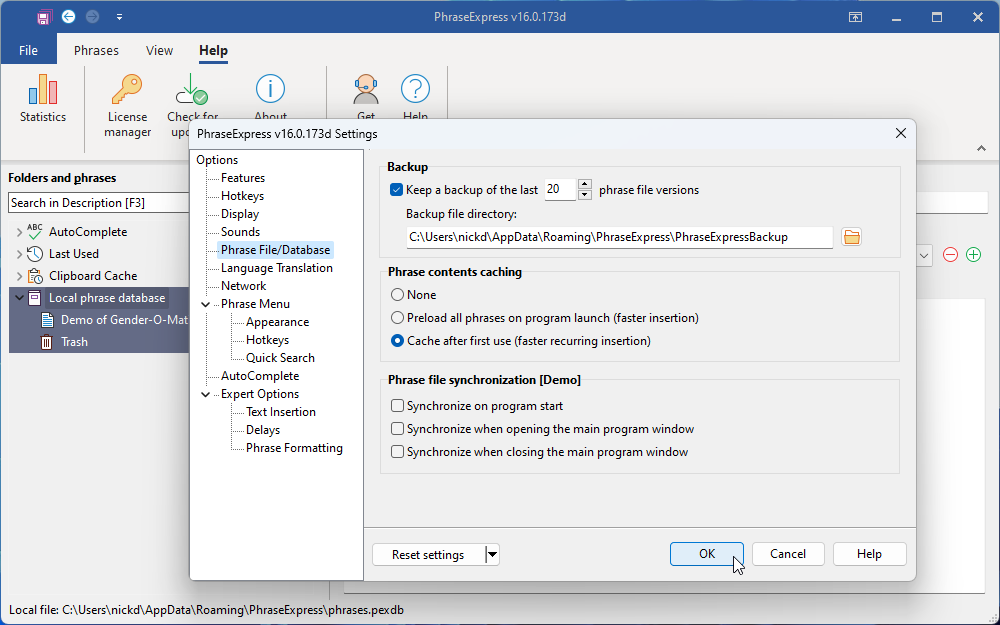Click the Statistics bar chart icon
The image size is (1000, 625).
pyautogui.click(x=43, y=90)
